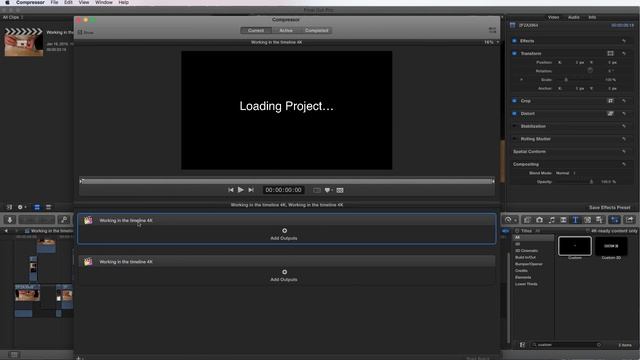The image size is (640, 360).
Task: Toggle the Transform checkbox in inspector
Action: (x=514, y=53)
